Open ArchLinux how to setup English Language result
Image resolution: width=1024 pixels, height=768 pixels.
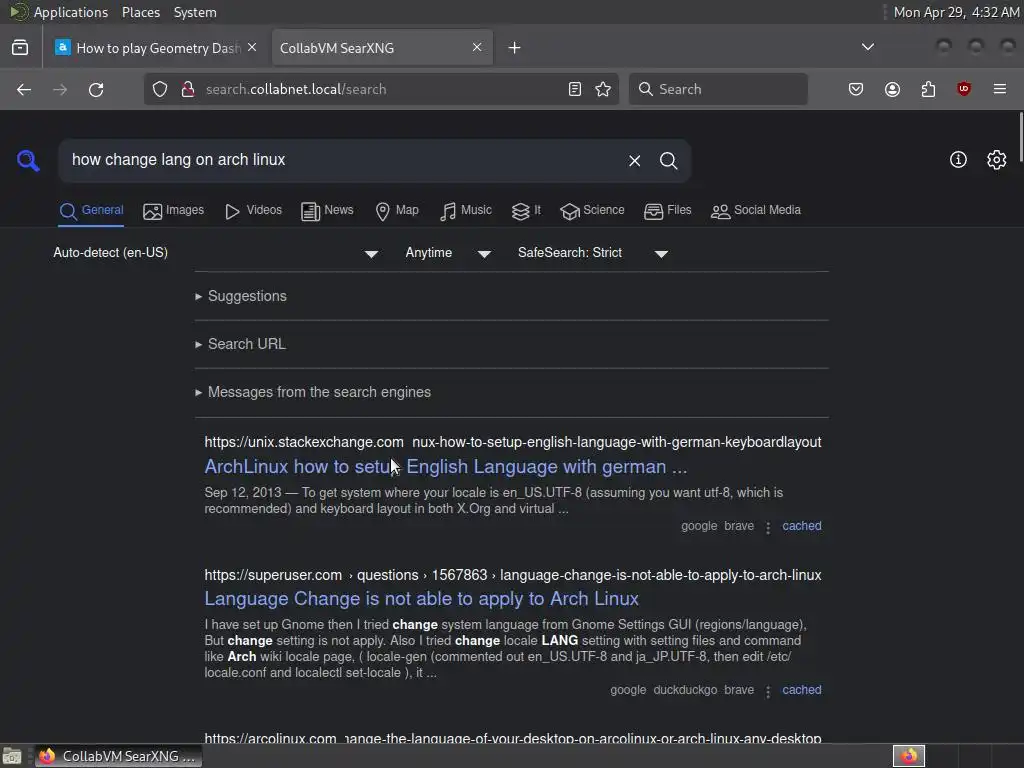click(445, 467)
